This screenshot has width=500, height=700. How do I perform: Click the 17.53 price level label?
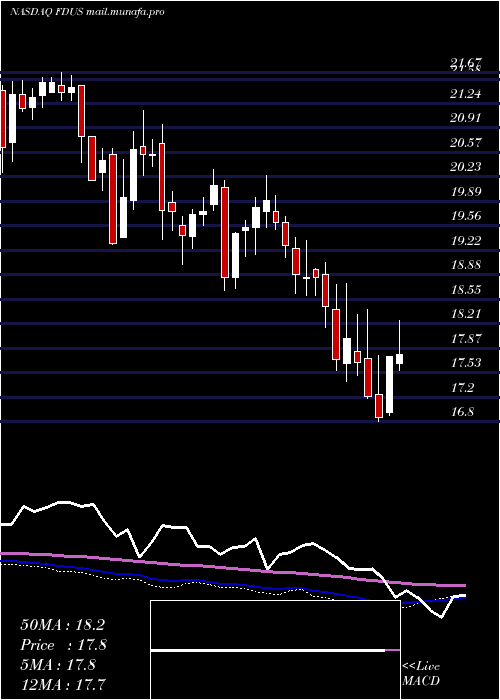(x=466, y=363)
